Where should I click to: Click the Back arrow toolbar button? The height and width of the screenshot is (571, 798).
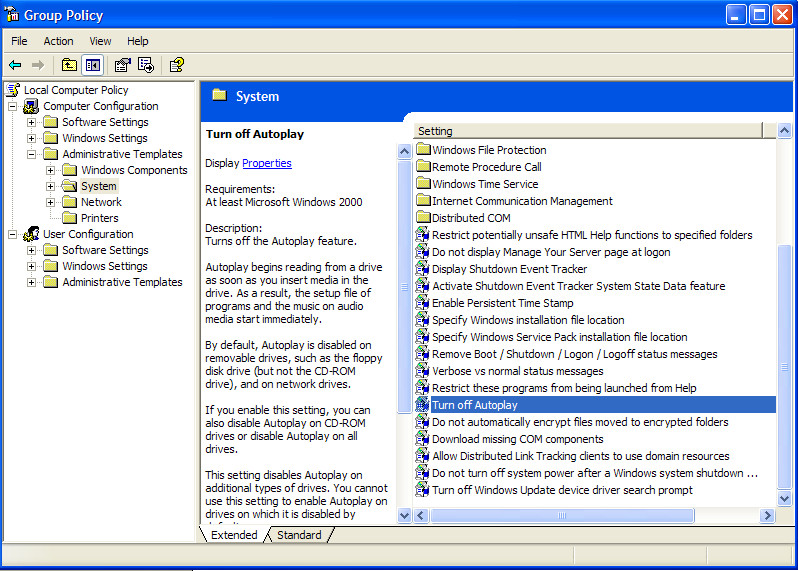point(15,65)
